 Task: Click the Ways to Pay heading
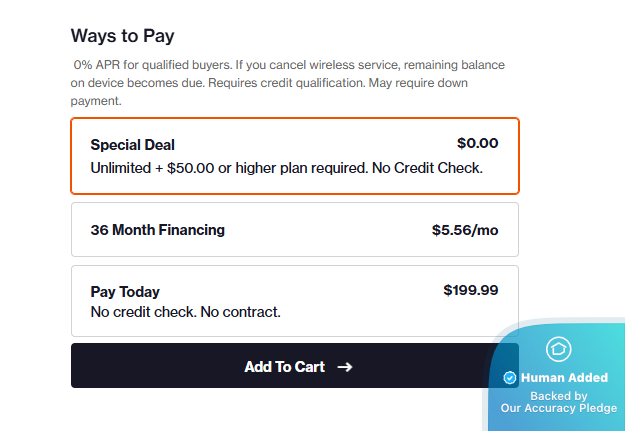pos(122,36)
